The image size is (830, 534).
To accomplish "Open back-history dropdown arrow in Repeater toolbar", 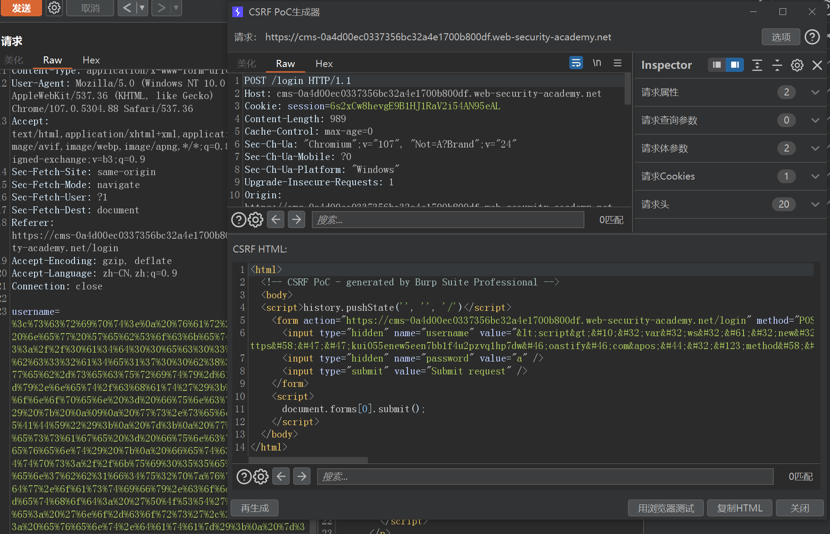I will coord(142,8).
